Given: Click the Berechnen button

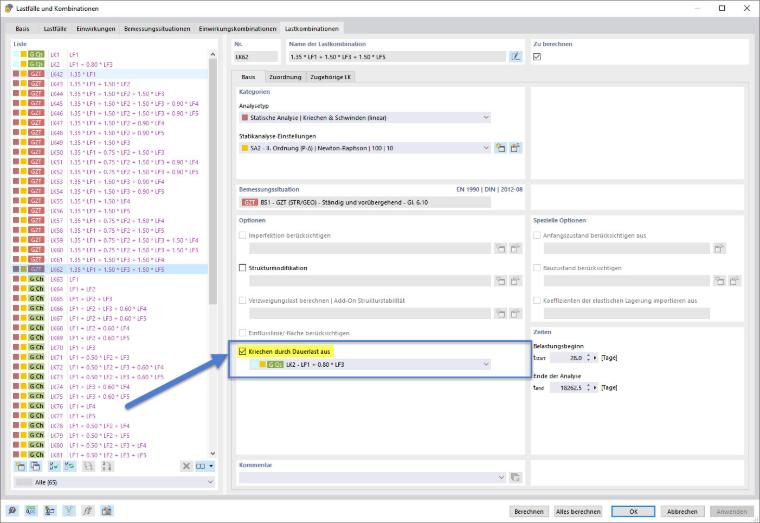Looking at the screenshot, I should coord(529,511).
